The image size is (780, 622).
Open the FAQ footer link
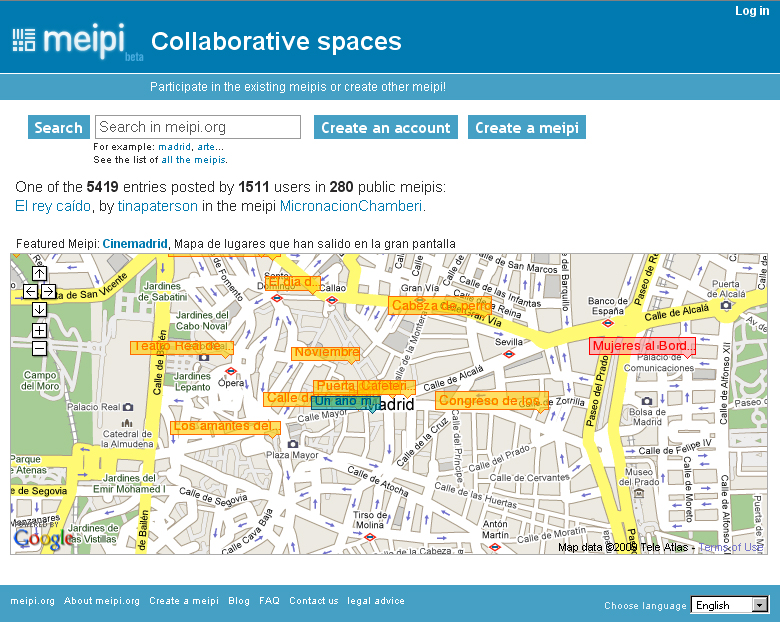[269, 601]
